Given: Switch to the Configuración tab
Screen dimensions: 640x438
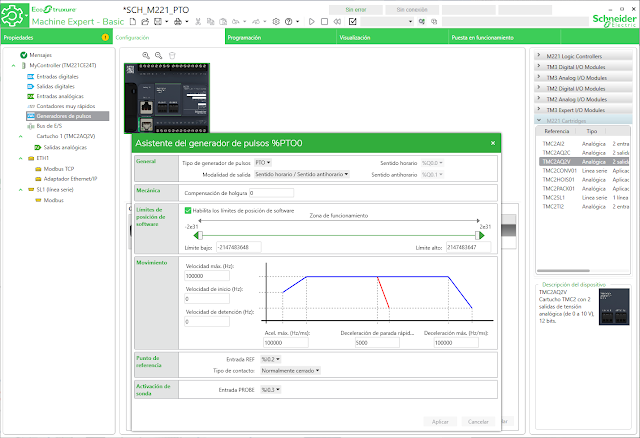Looking at the screenshot, I should coord(169,37).
